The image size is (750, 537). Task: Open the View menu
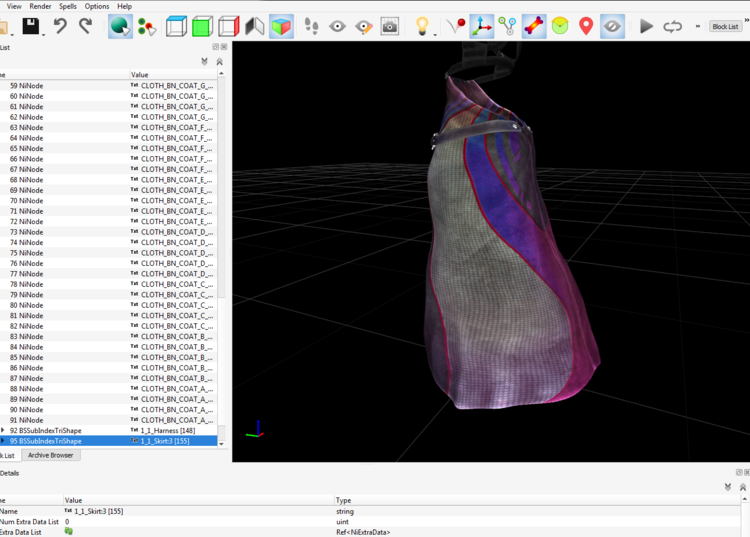pos(14,6)
